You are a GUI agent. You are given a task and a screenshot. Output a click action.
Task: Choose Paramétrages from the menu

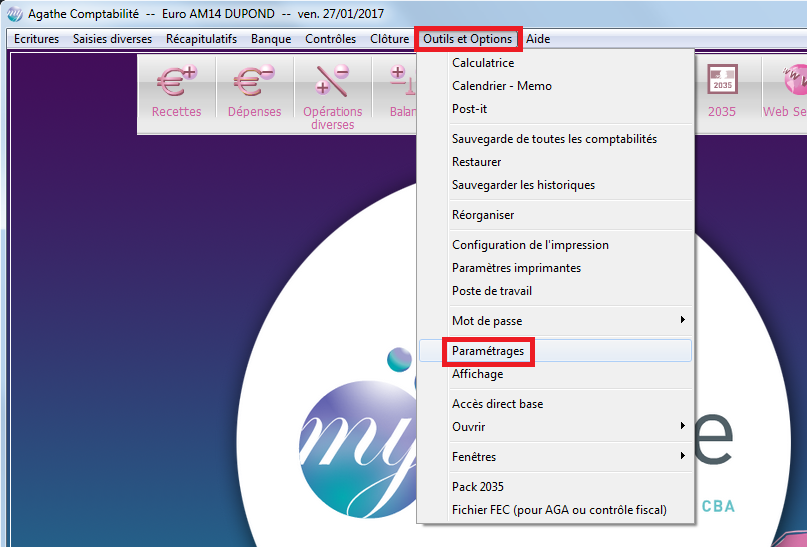click(x=555, y=351)
